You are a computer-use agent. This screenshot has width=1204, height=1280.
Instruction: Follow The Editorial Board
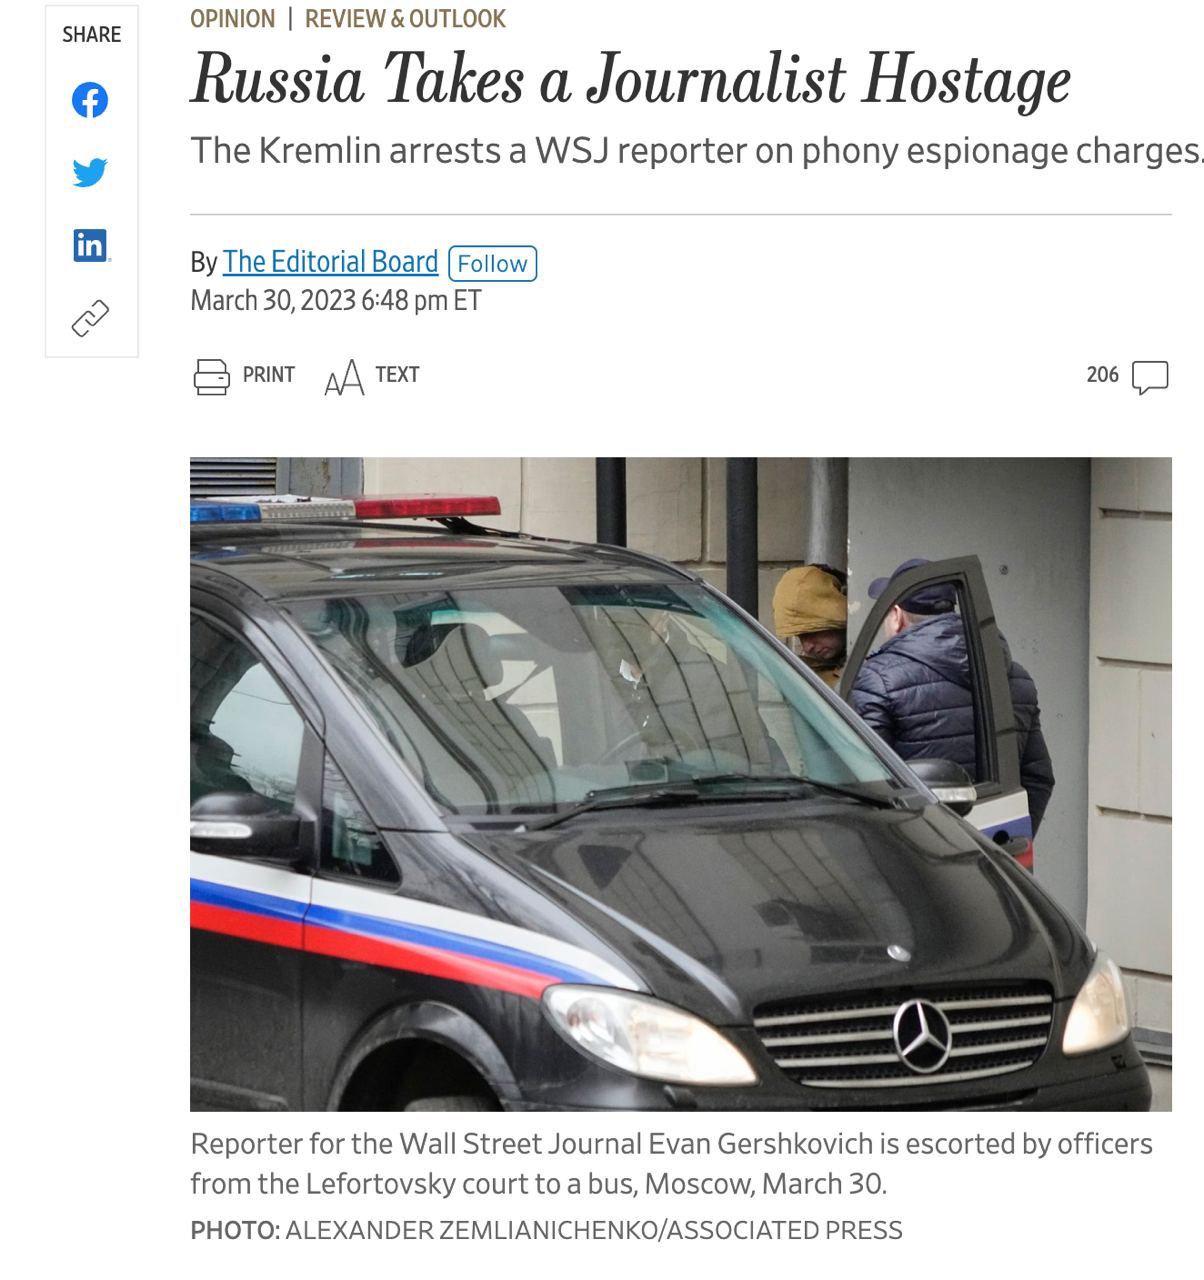point(493,263)
